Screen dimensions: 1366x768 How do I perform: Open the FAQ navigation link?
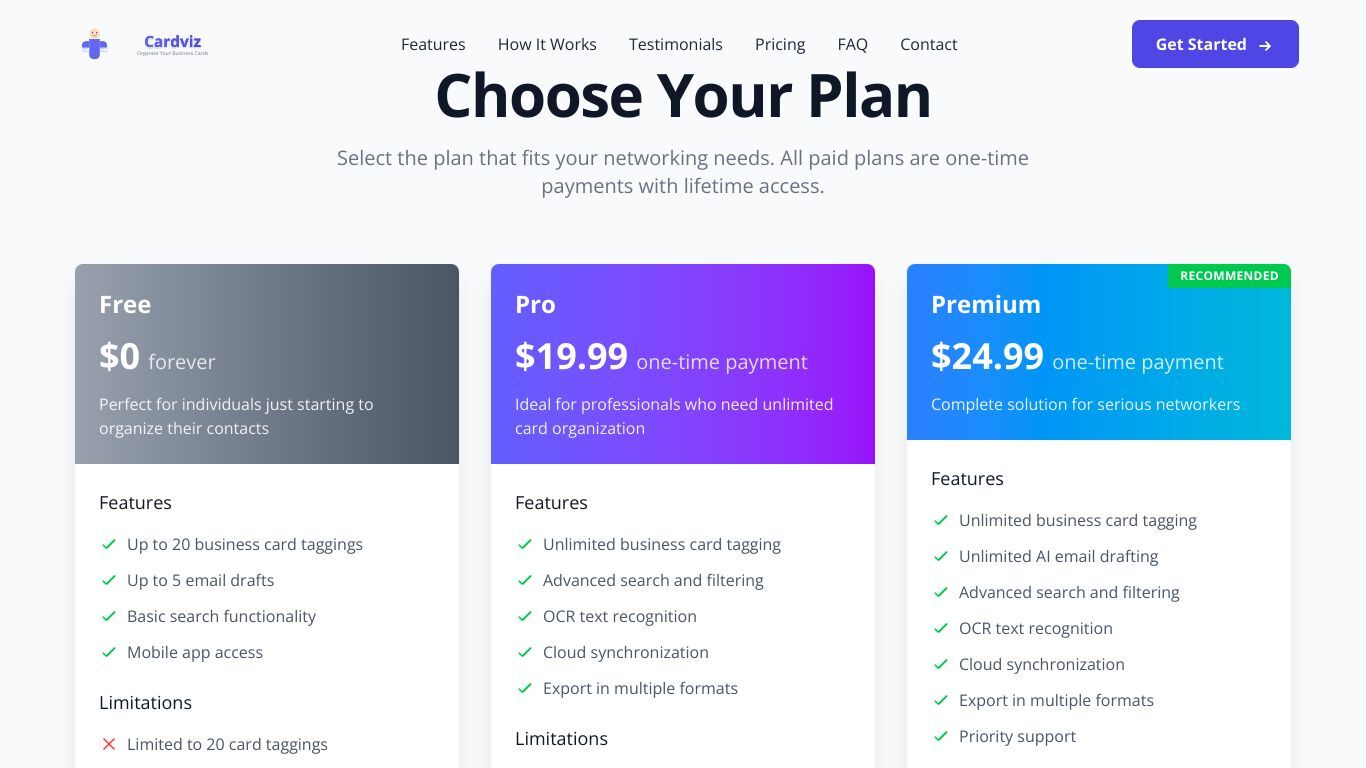[x=853, y=44]
